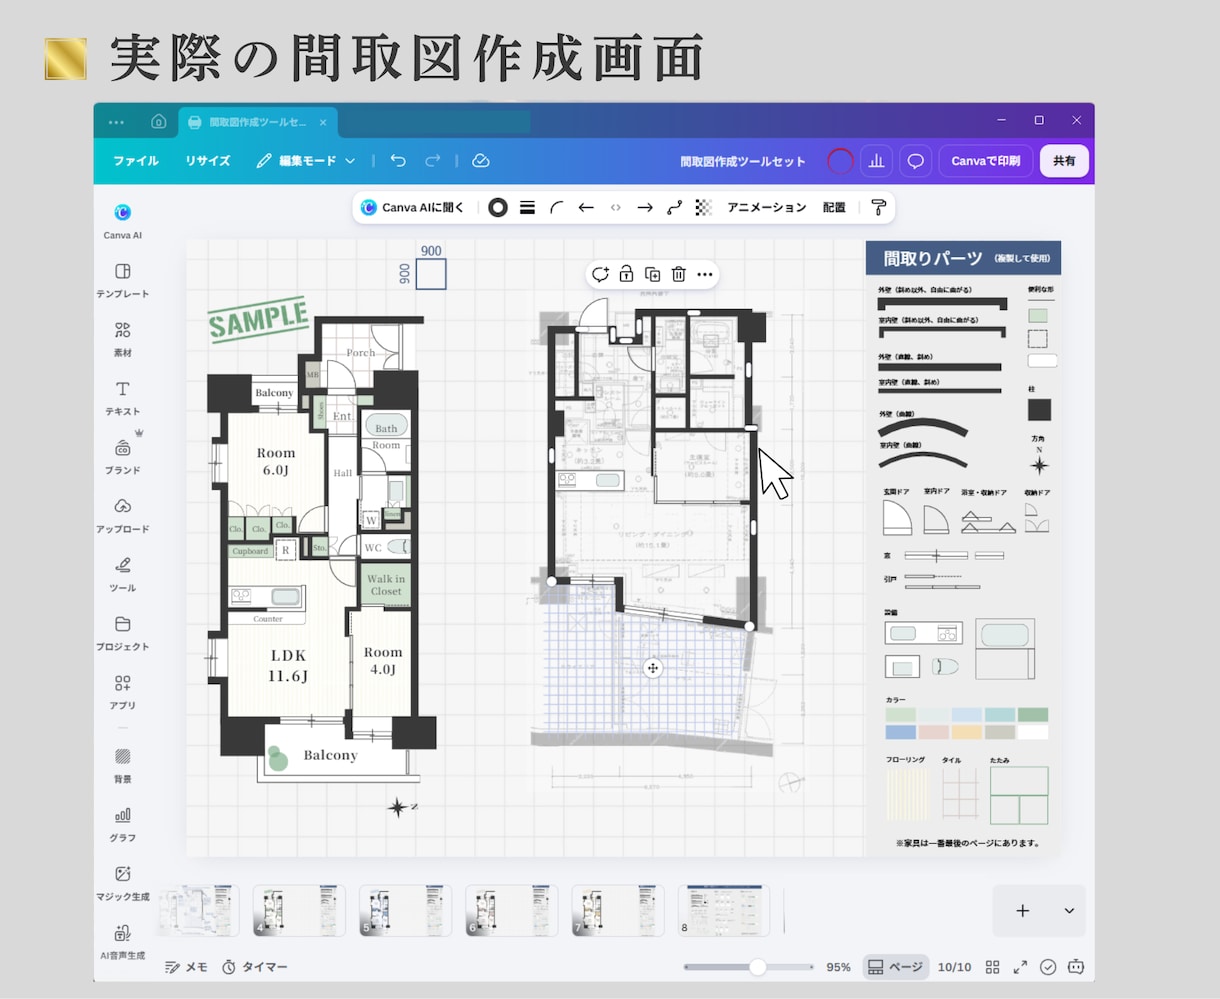
Task: Select the curved line type icon
Action: [557, 208]
